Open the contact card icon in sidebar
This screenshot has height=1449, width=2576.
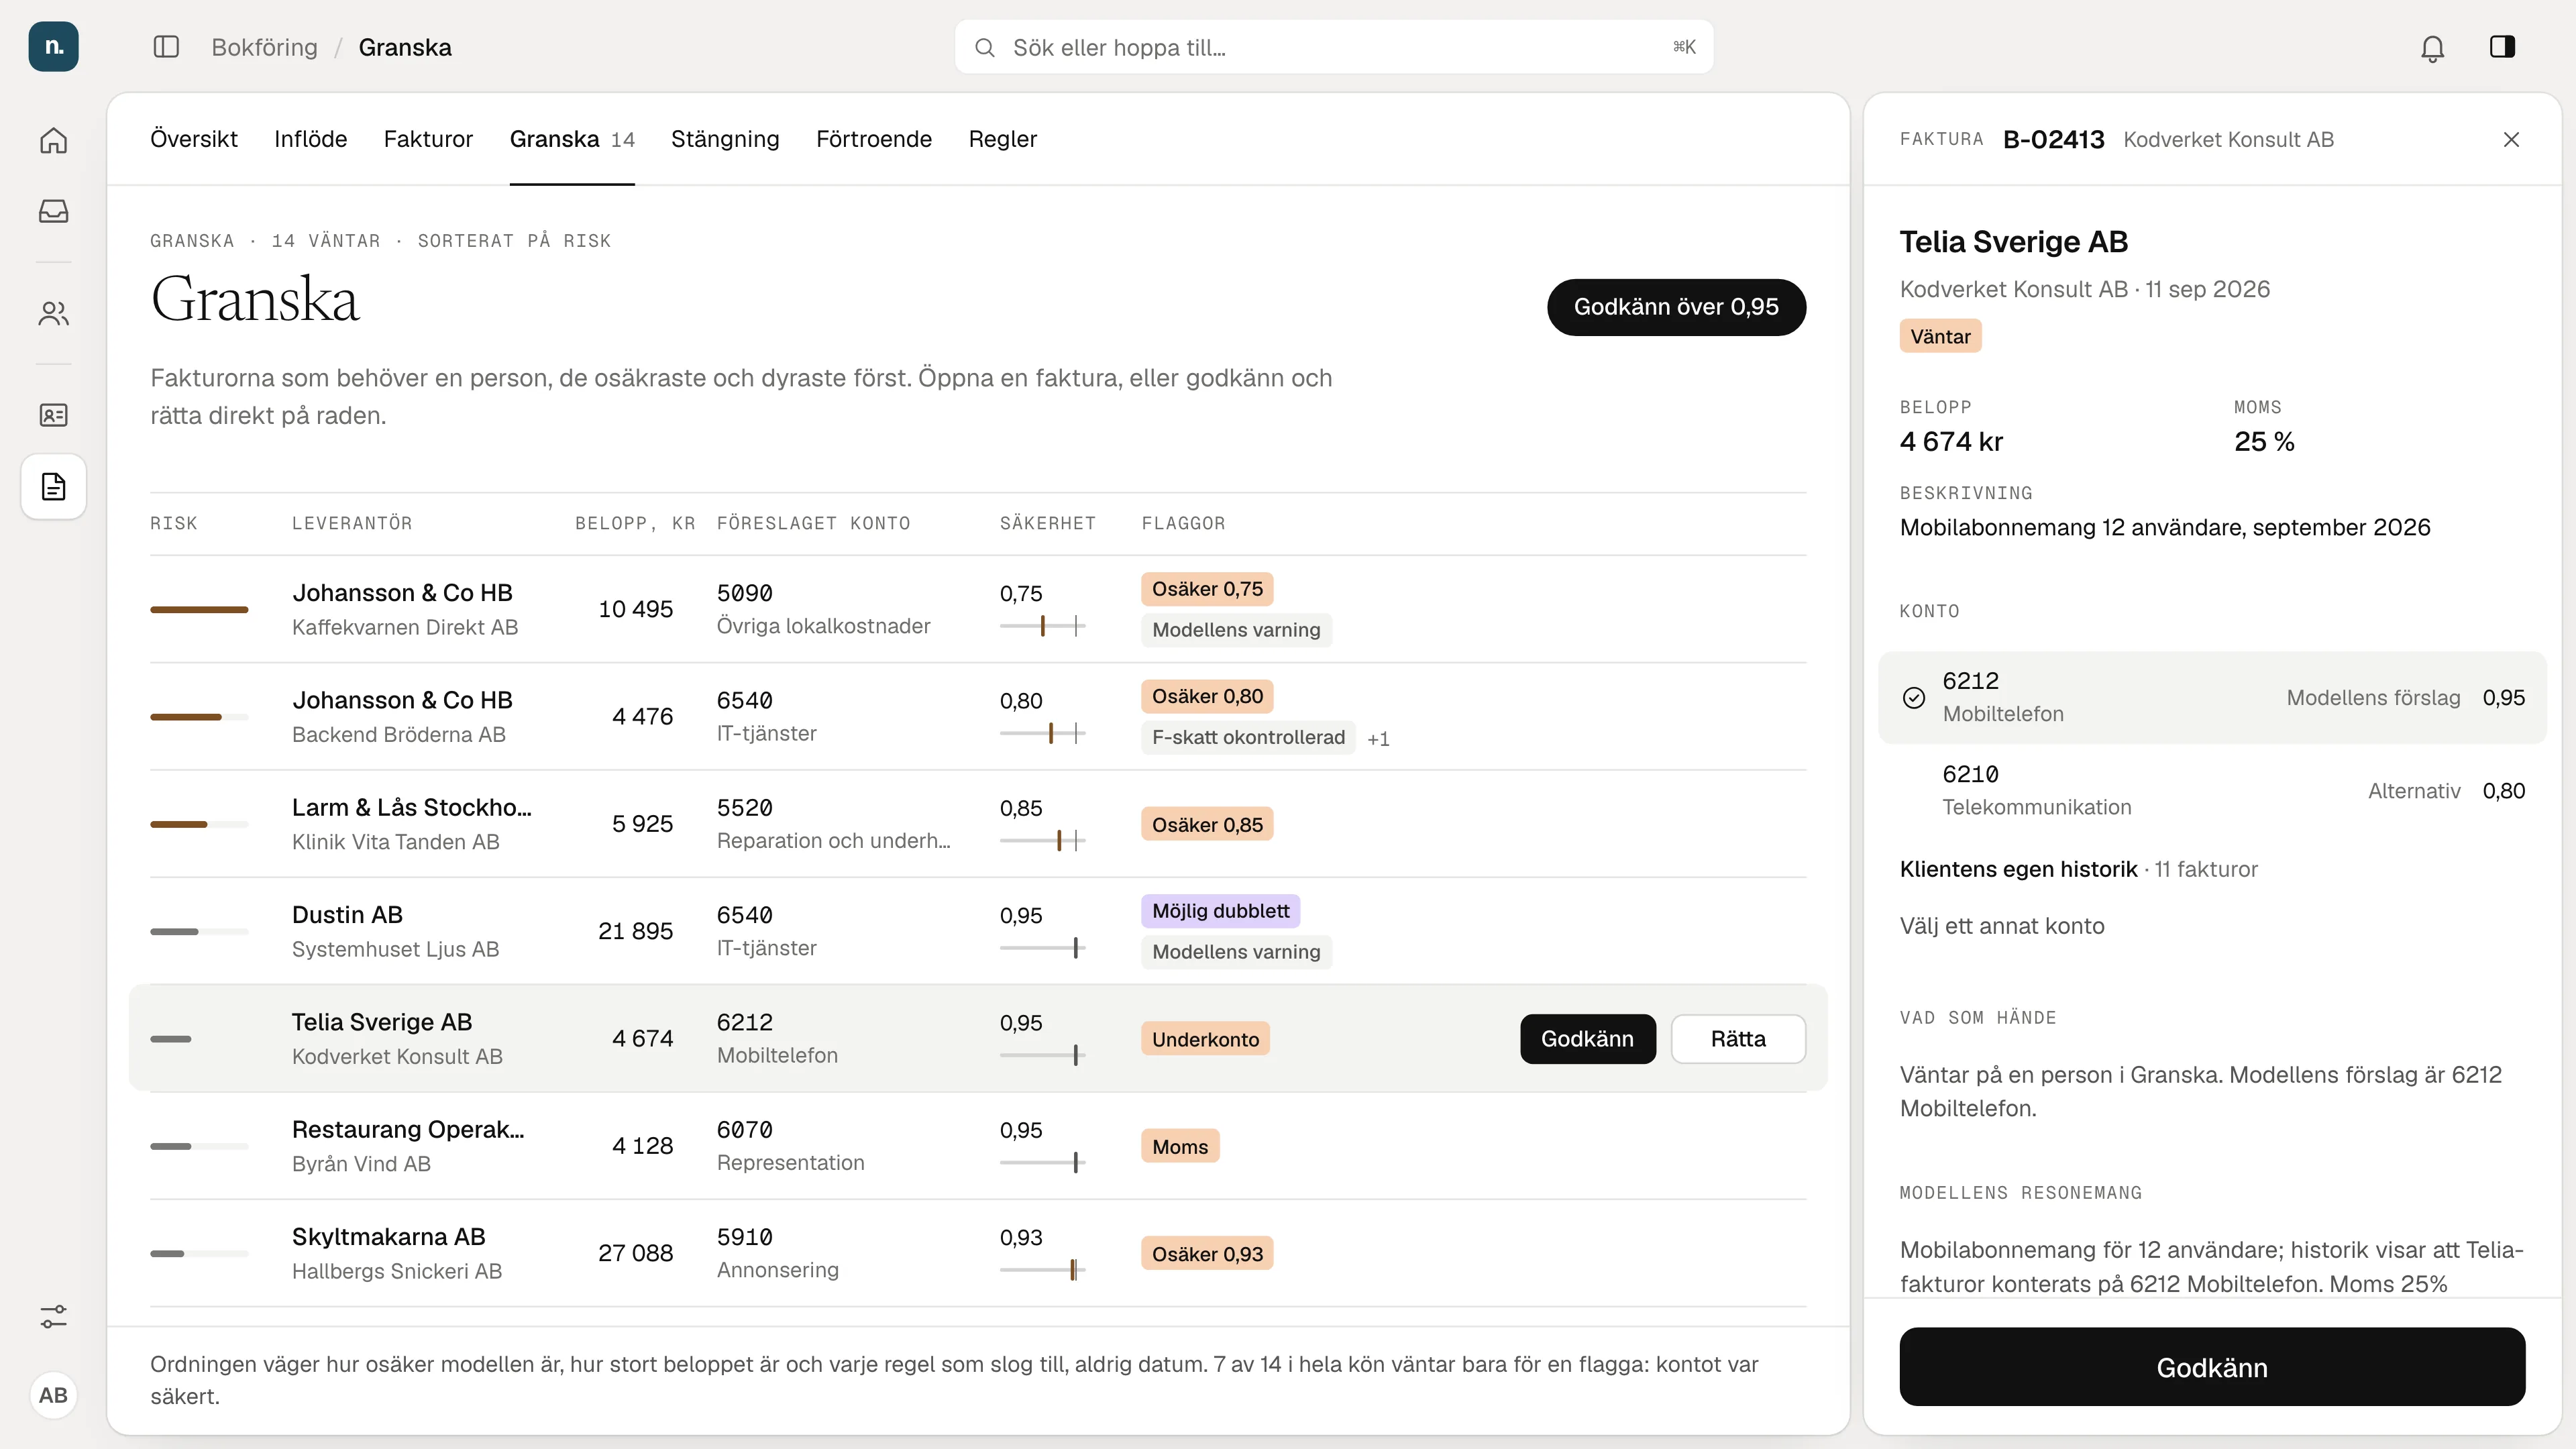click(53, 415)
